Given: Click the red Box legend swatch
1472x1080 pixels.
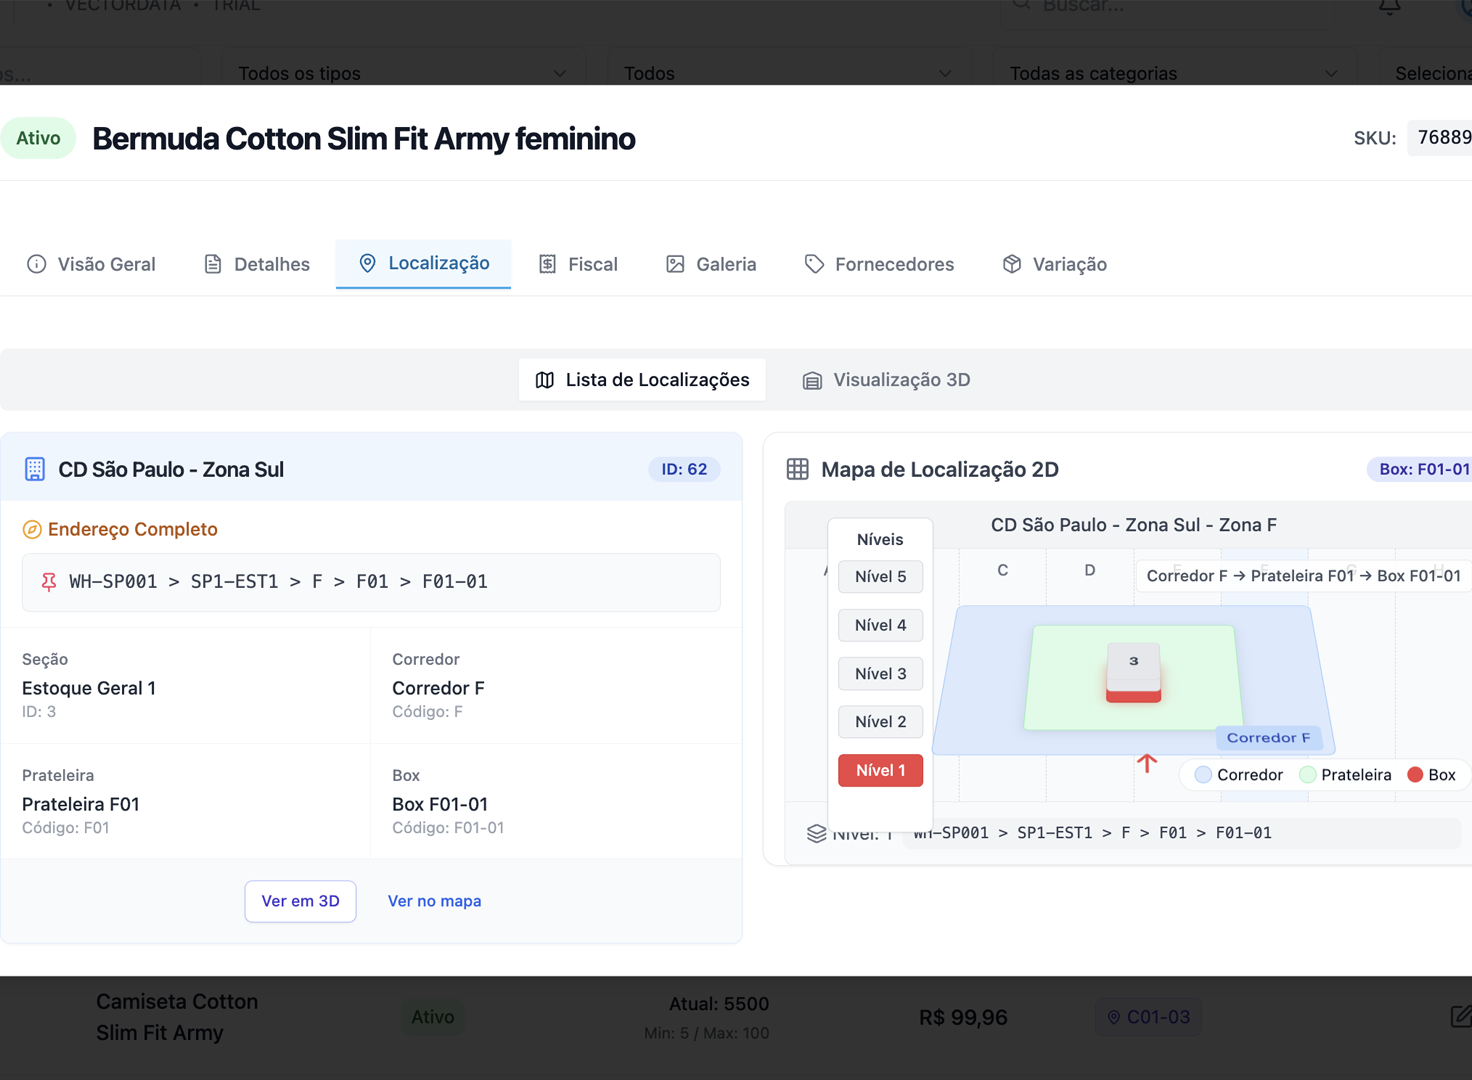Looking at the screenshot, I should tap(1415, 775).
